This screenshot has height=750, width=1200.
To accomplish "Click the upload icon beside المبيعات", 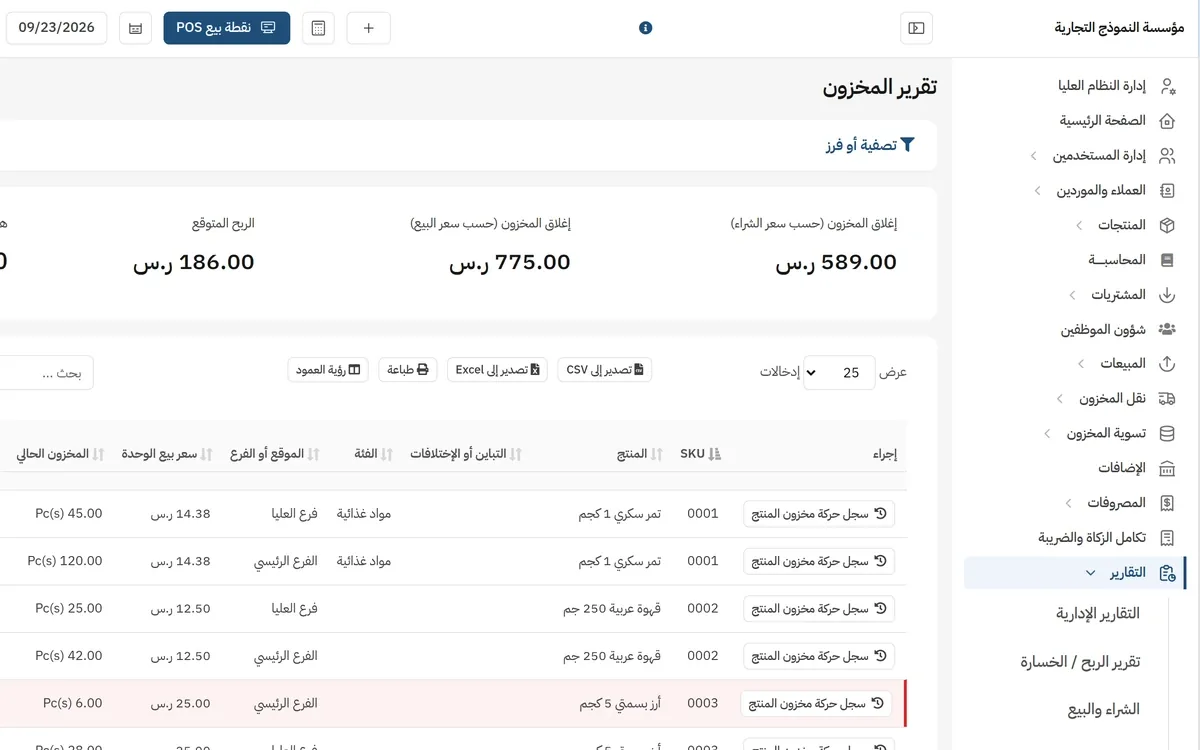I will pos(1166,364).
